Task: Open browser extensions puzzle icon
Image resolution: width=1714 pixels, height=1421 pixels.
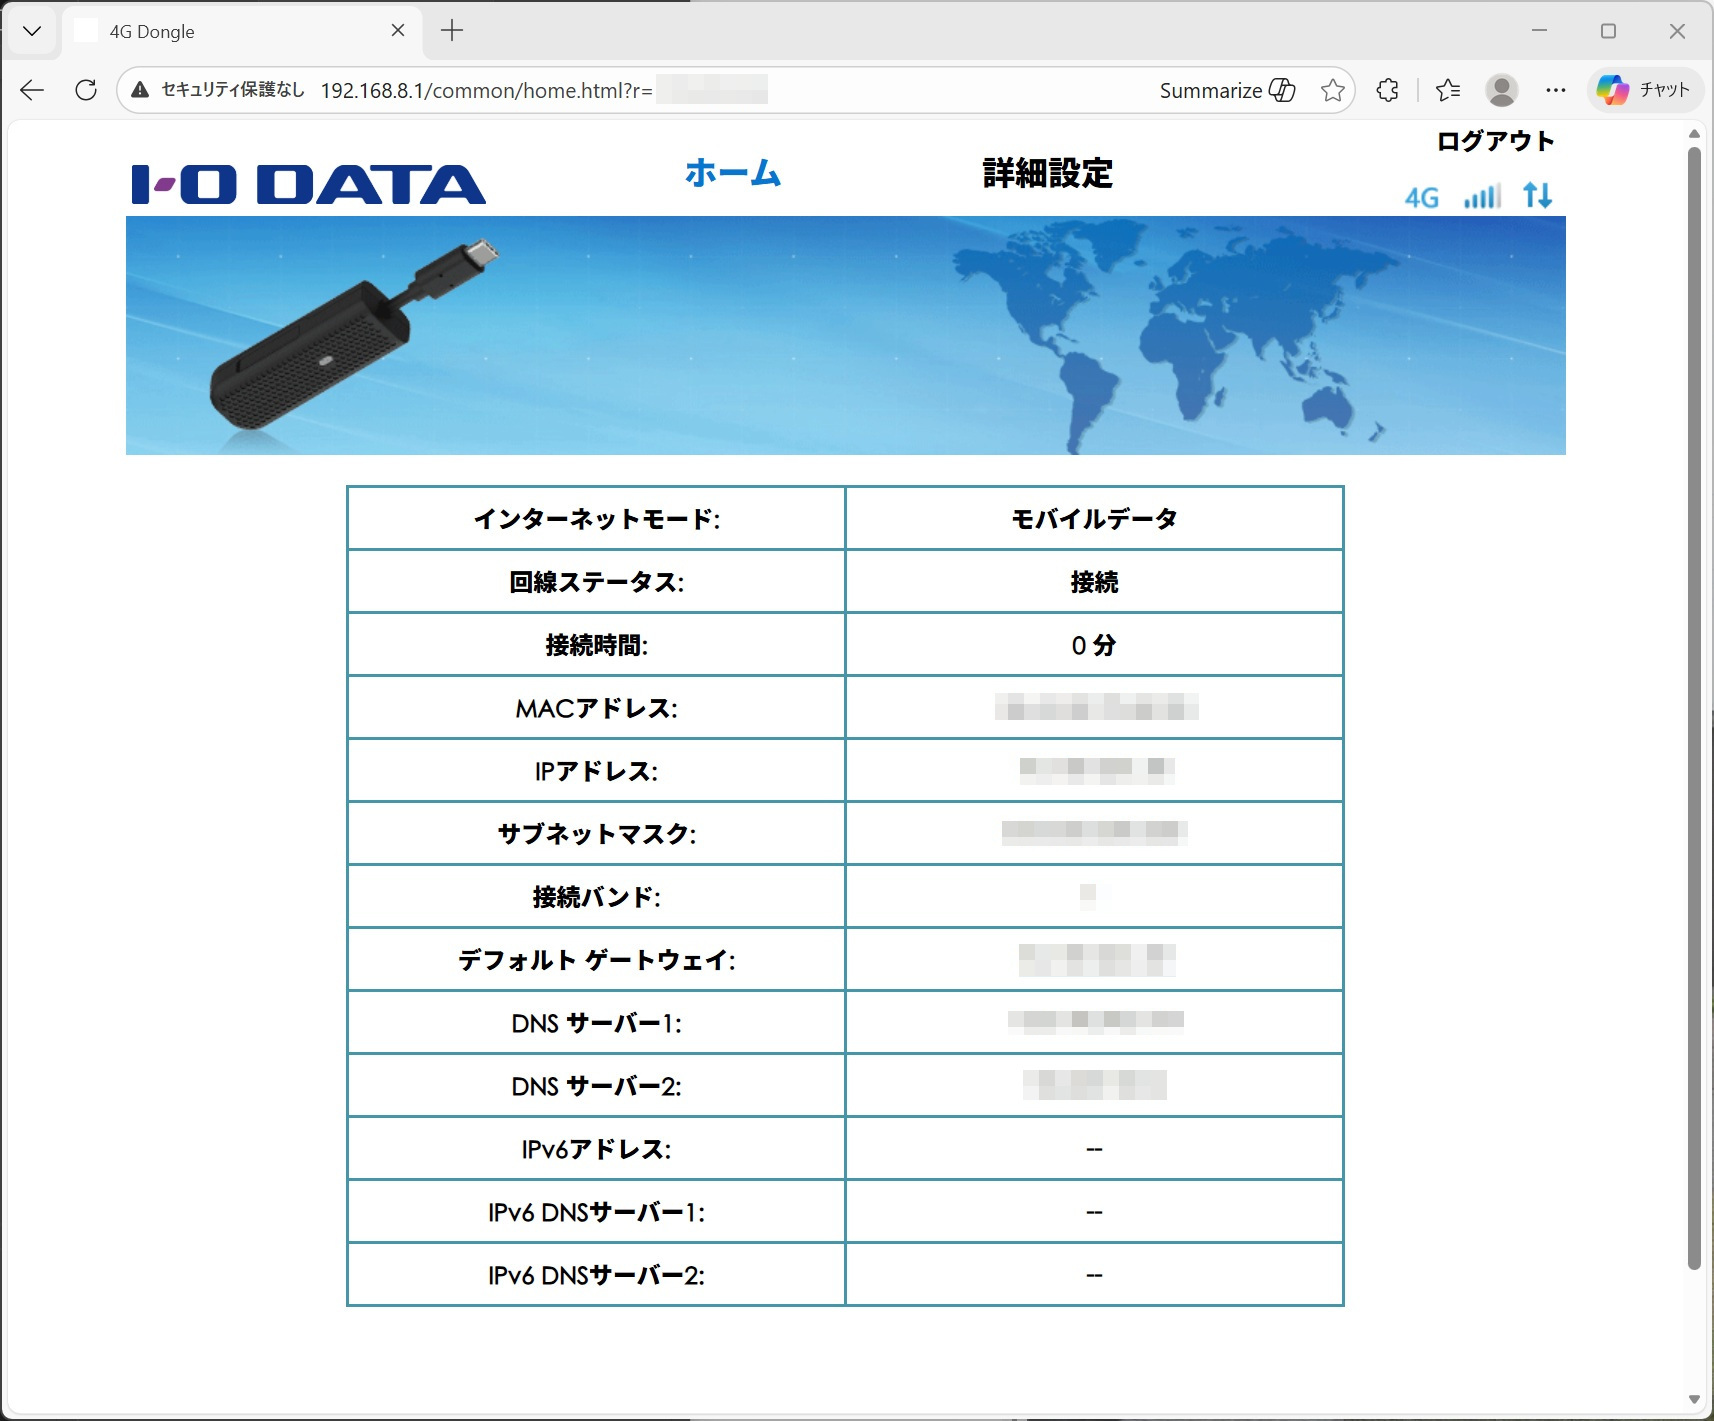Action: pos(1387,90)
